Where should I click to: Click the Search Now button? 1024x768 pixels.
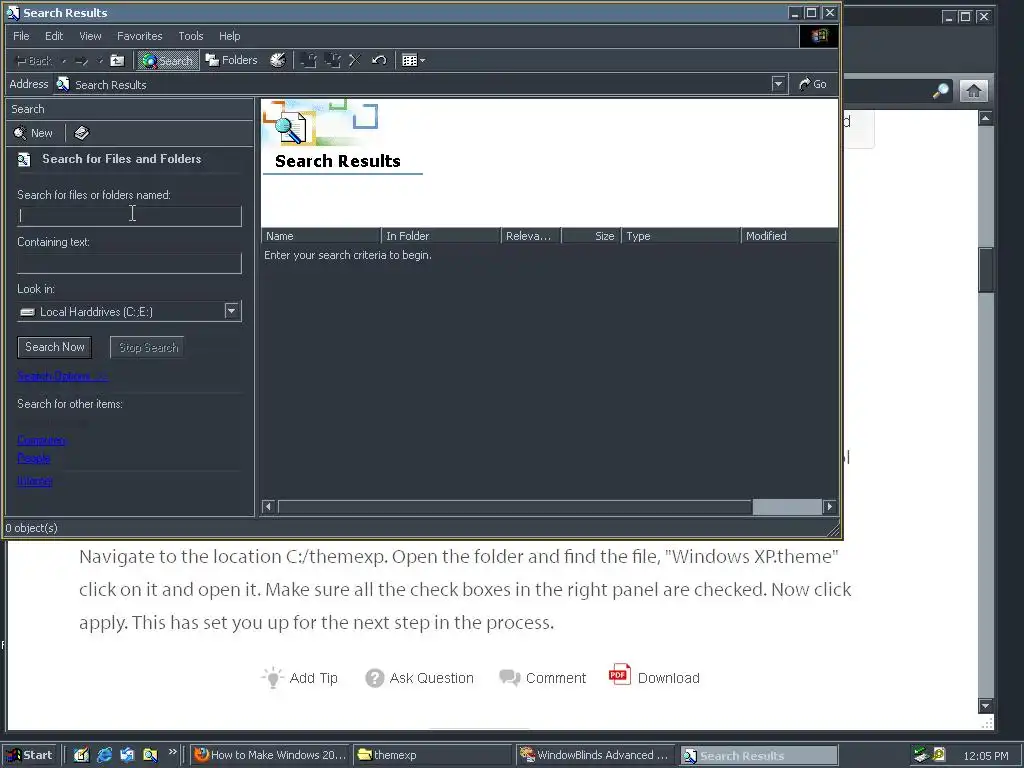pyautogui.click(x=55, y=347)
